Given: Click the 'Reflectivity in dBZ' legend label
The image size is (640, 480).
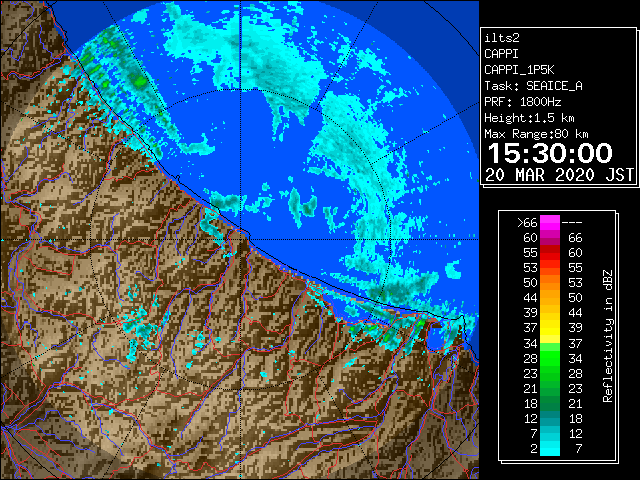Looking at the screenshot, I should point(608,336).
